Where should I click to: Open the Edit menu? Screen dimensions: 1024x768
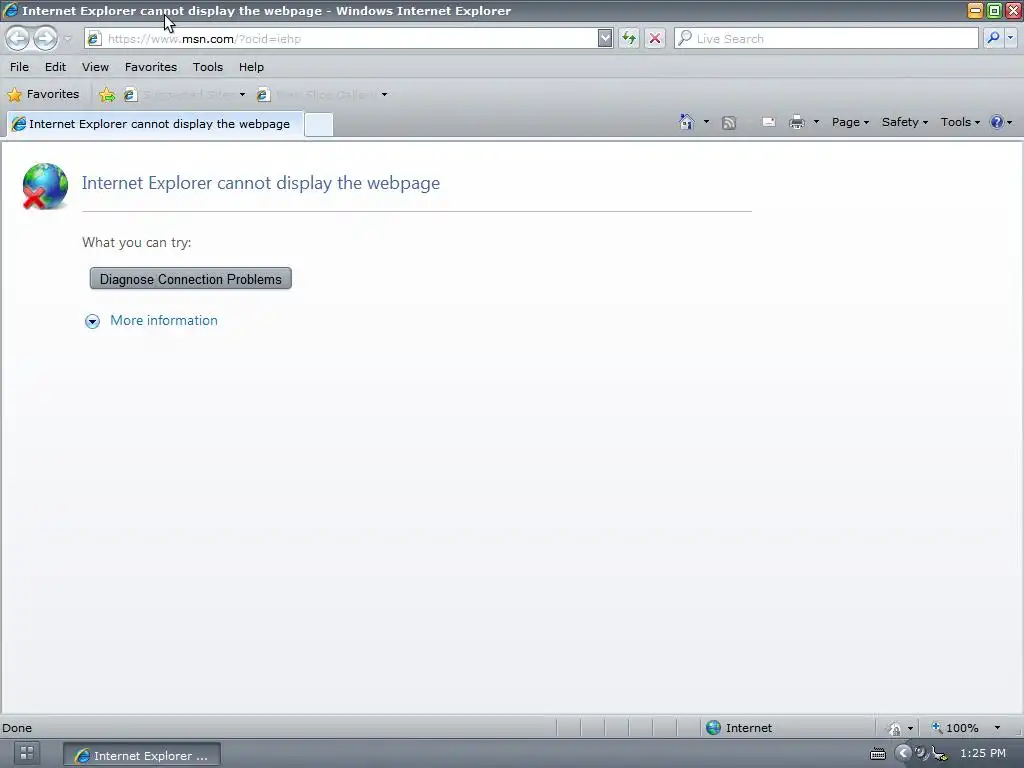tap(55, 67)
